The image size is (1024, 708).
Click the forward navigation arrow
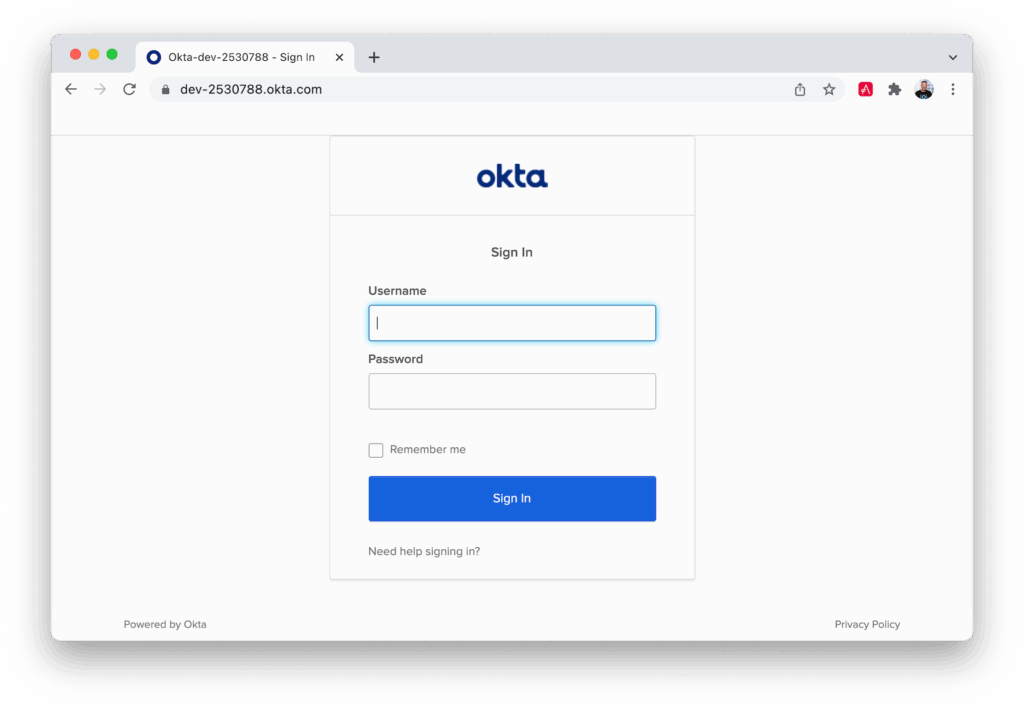pyautogui.click(x=100, y=89)
